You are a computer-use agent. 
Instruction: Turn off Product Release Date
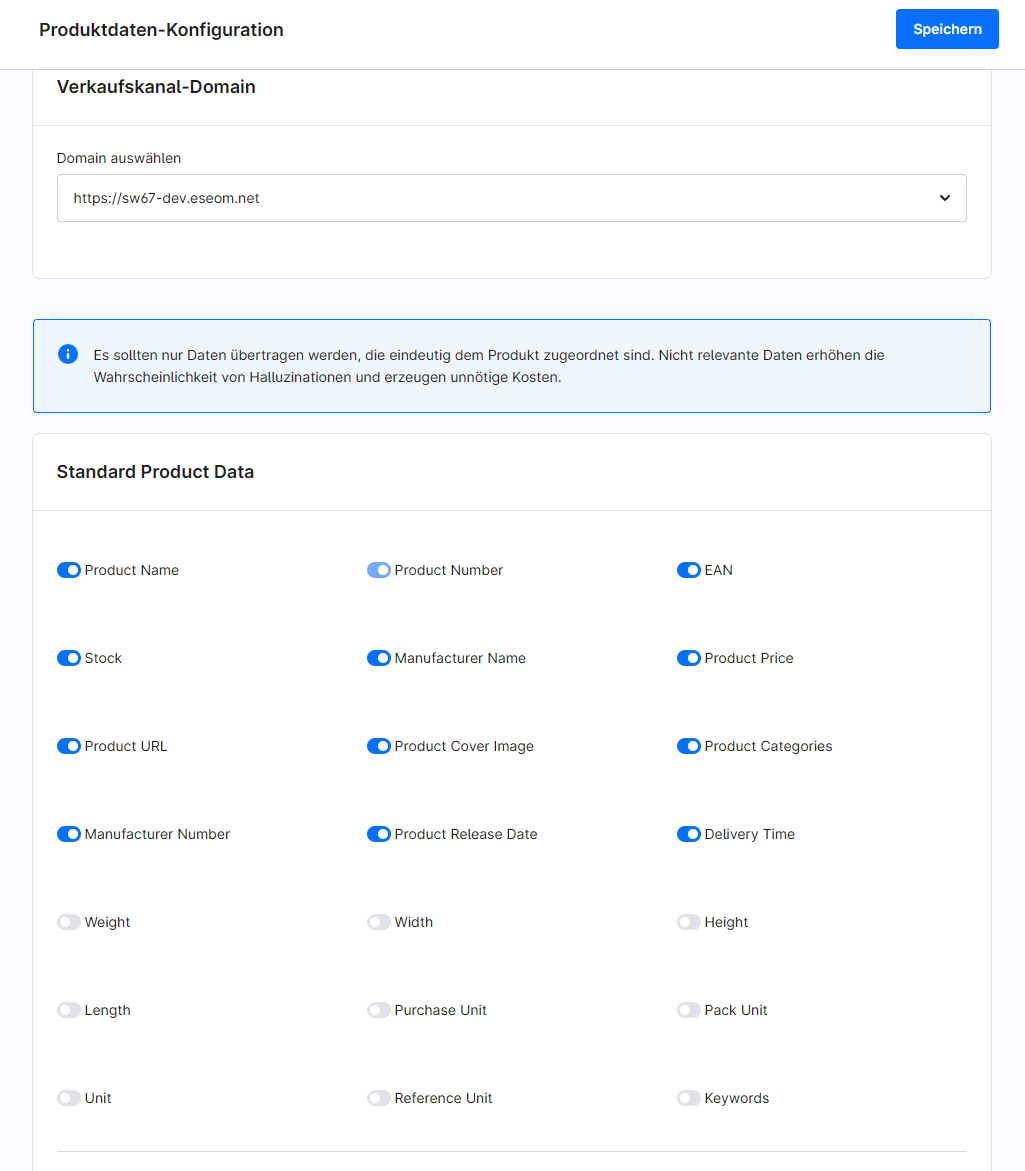click(x=378, y=834)
